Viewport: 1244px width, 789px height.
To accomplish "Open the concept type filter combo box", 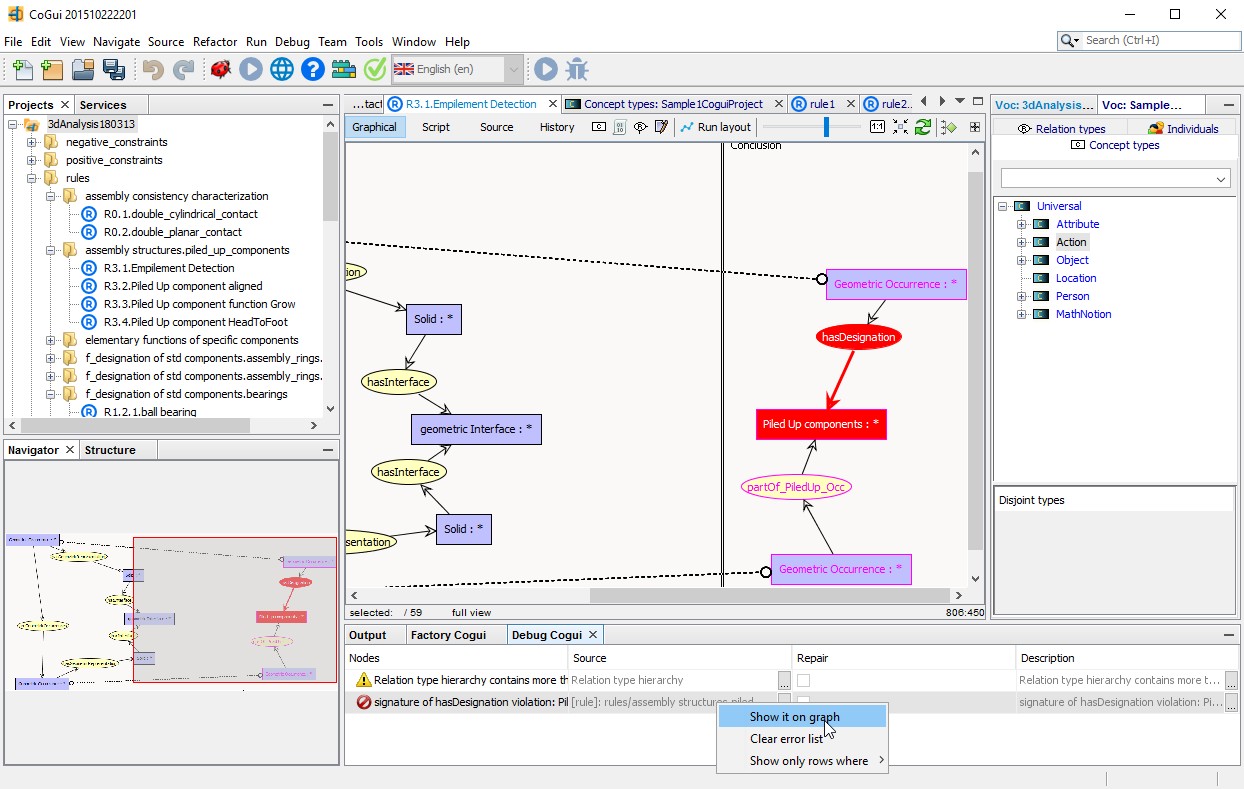I will pyautogui.click(x=1117, y=178).
